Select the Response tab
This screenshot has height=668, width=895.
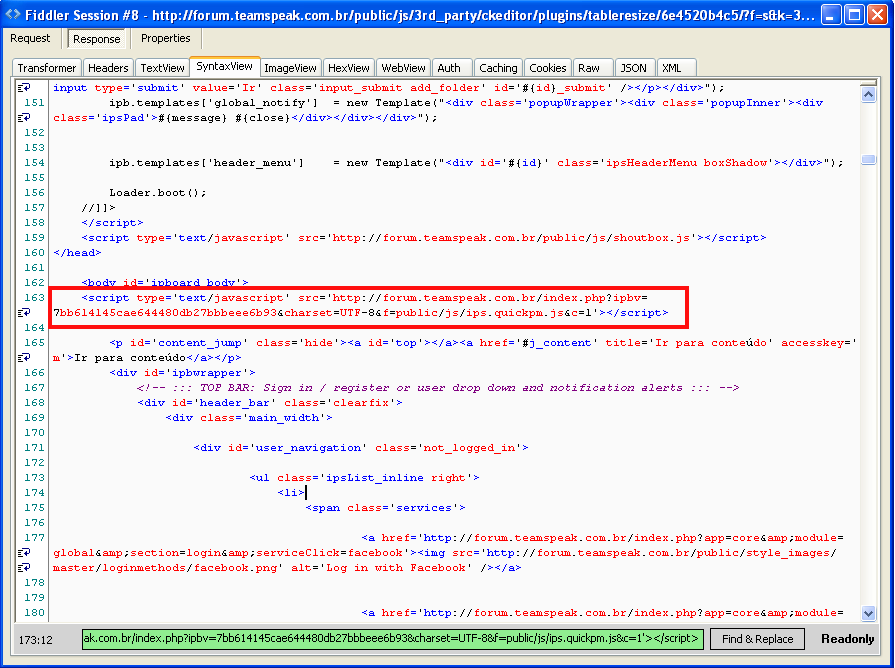(96, 39)
